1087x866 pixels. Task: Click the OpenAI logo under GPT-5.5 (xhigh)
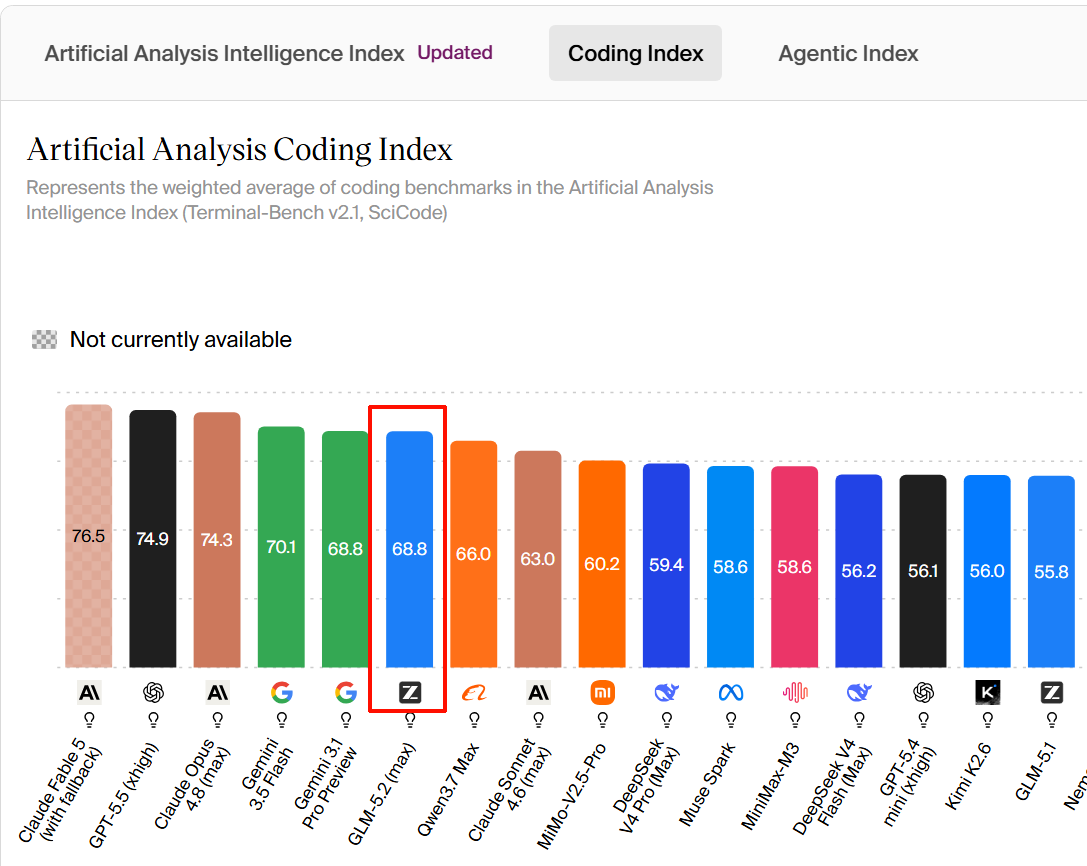(x=153, y=692)
